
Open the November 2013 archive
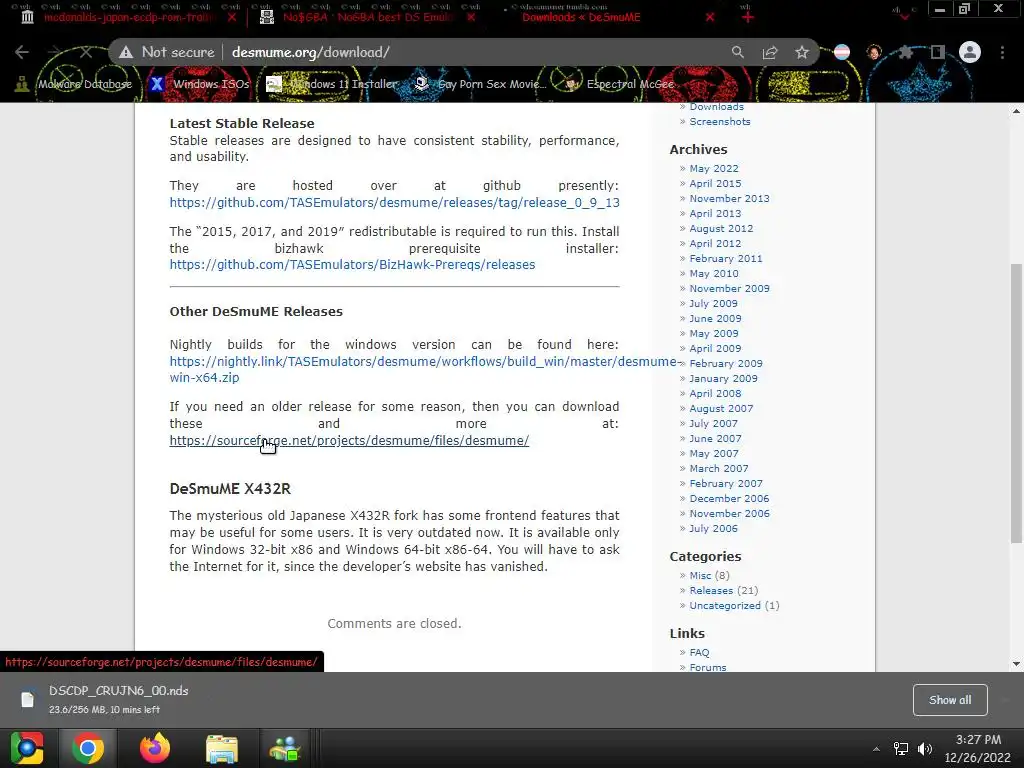(x=729, y=199)
